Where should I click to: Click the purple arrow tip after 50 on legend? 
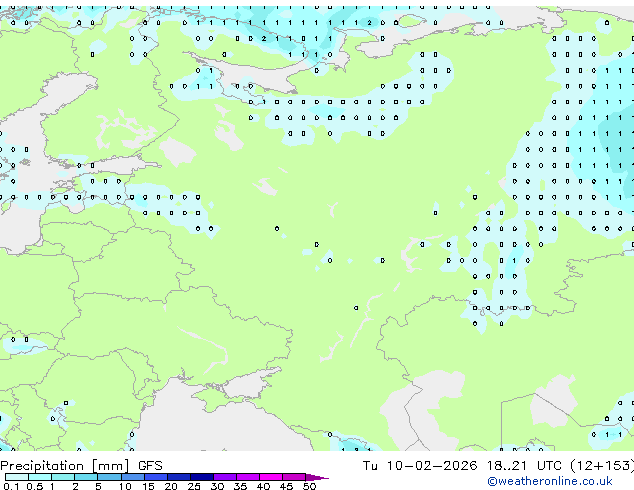(x=317, y=477)
